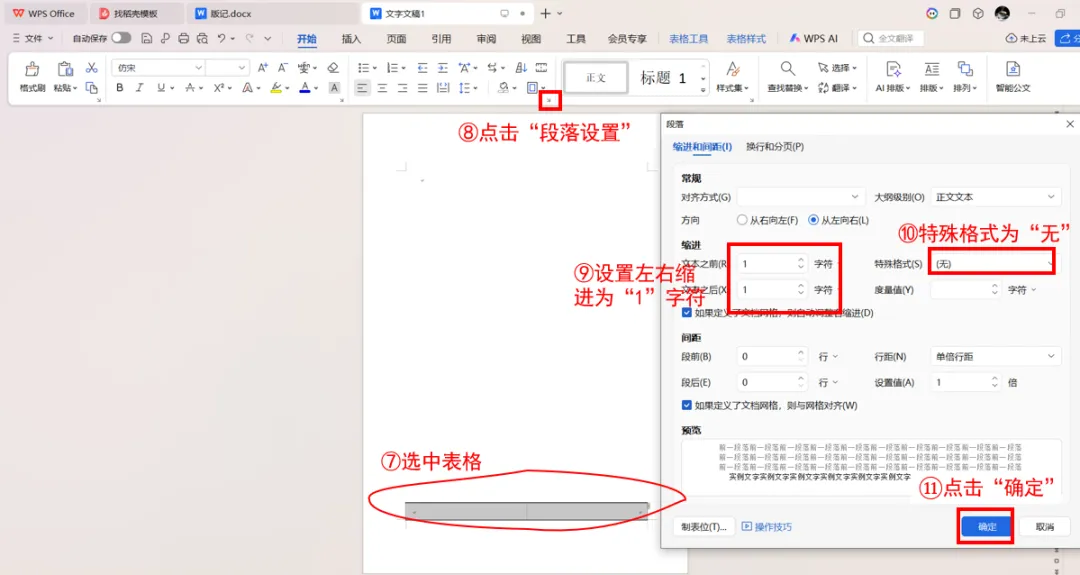Click the Save icon in quick toolbar
Image resolution: width=1080 pixels, height=575 pixels.
pyautogui.click(x=147, y=39)
